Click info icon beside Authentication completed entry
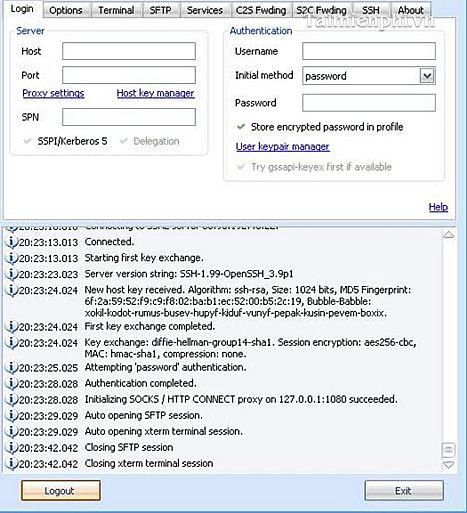 (11, 383)
